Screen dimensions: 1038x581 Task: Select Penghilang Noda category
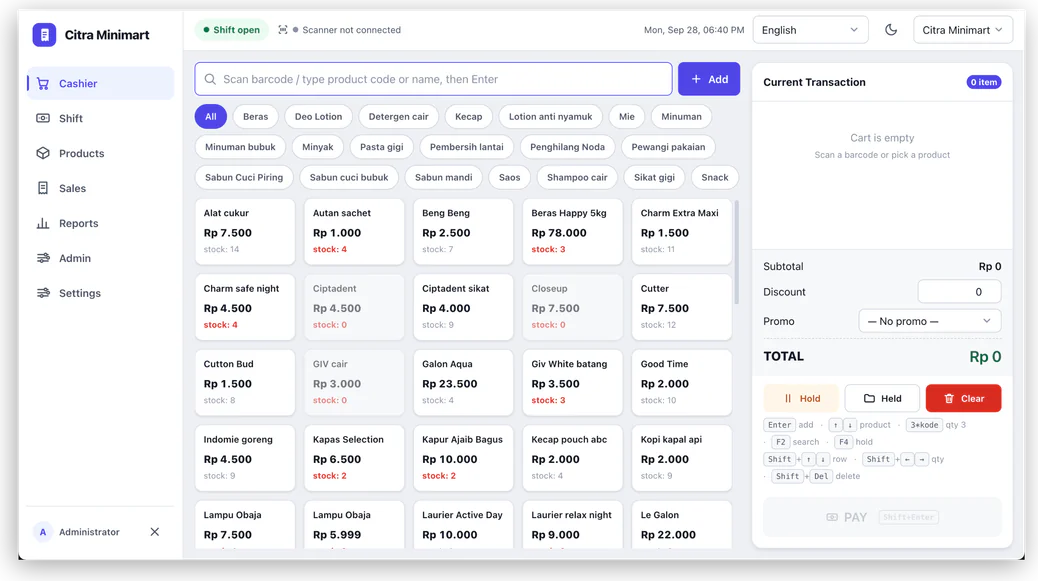[567, 147]
